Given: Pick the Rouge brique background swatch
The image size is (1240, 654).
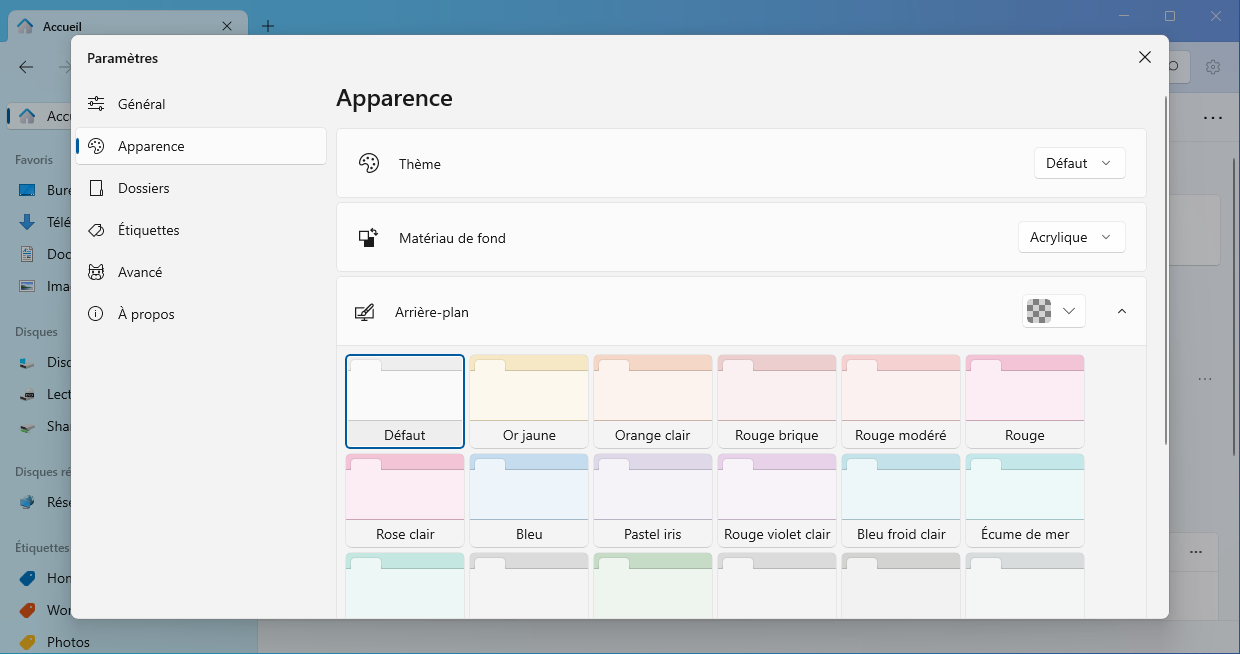Looking at the screenshot, I should pyautogui.click(x=777, y=401).
